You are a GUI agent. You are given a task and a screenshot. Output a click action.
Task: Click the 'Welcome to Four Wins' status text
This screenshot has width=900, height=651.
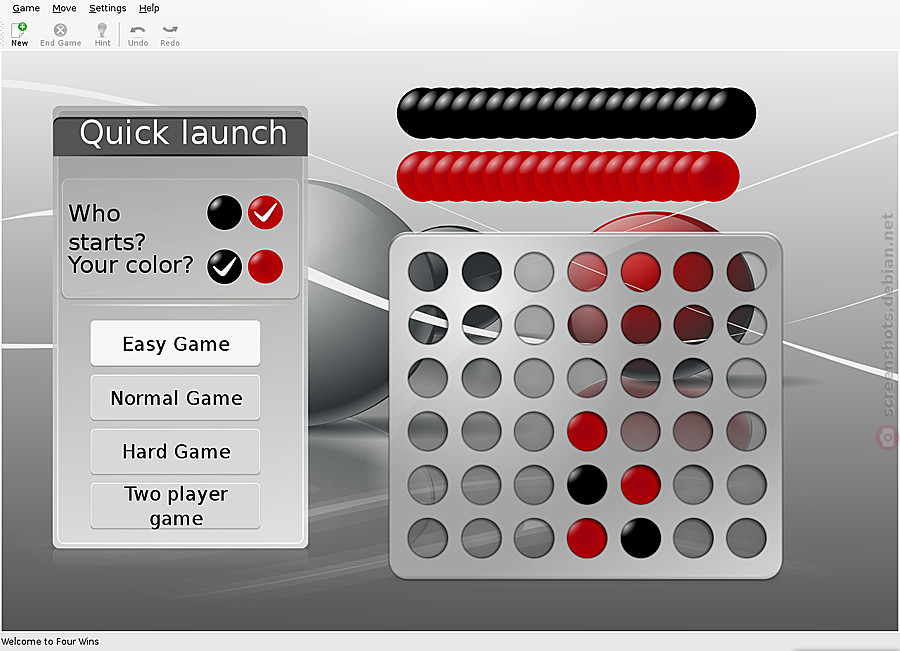click(50, 641)
